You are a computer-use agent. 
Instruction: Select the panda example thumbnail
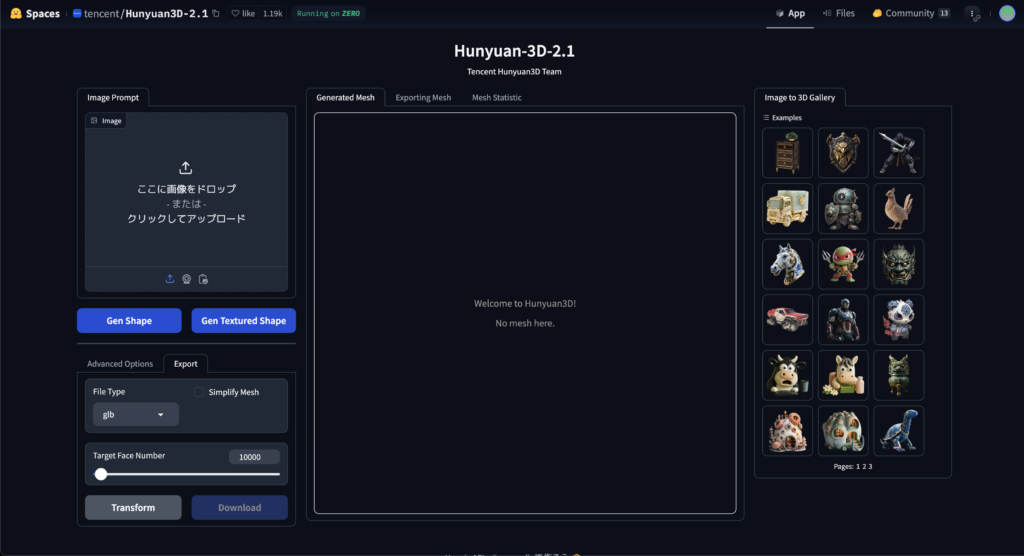coord(899,319)
